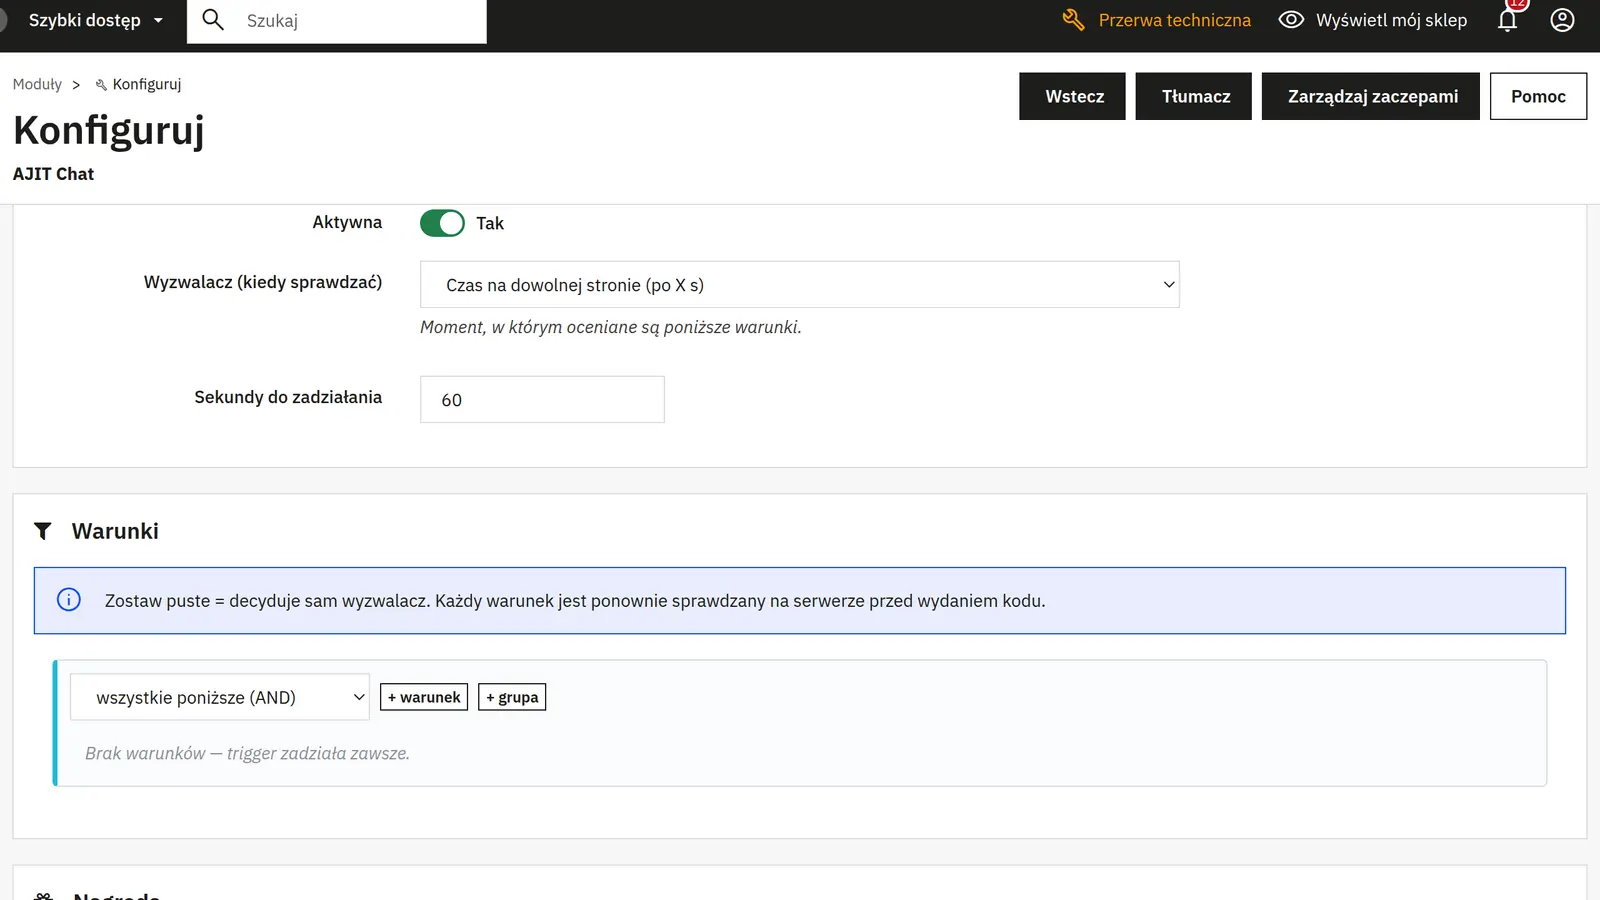Click the 'Sekundy do zadziałania' field
1600x900 pixels.
click(x=542, y=399)
